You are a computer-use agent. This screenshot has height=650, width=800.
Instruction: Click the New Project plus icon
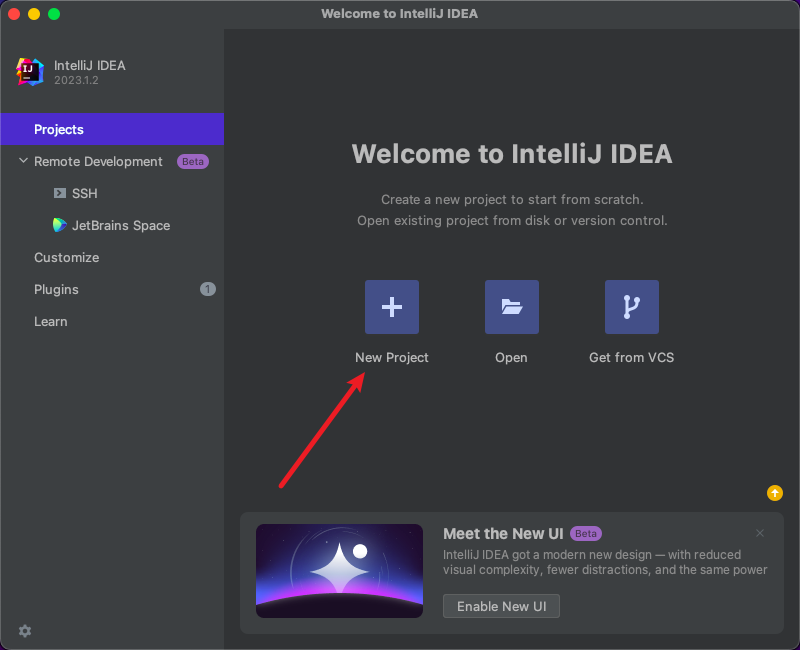[x=391, y=307]
